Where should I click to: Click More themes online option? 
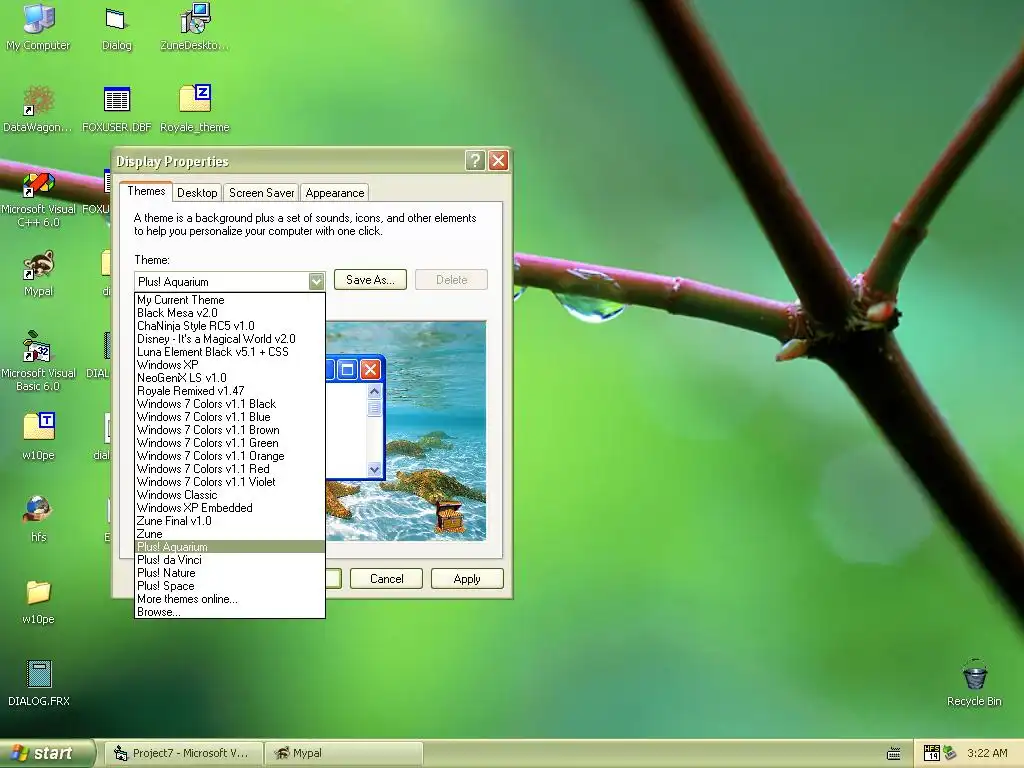(230, 600)
